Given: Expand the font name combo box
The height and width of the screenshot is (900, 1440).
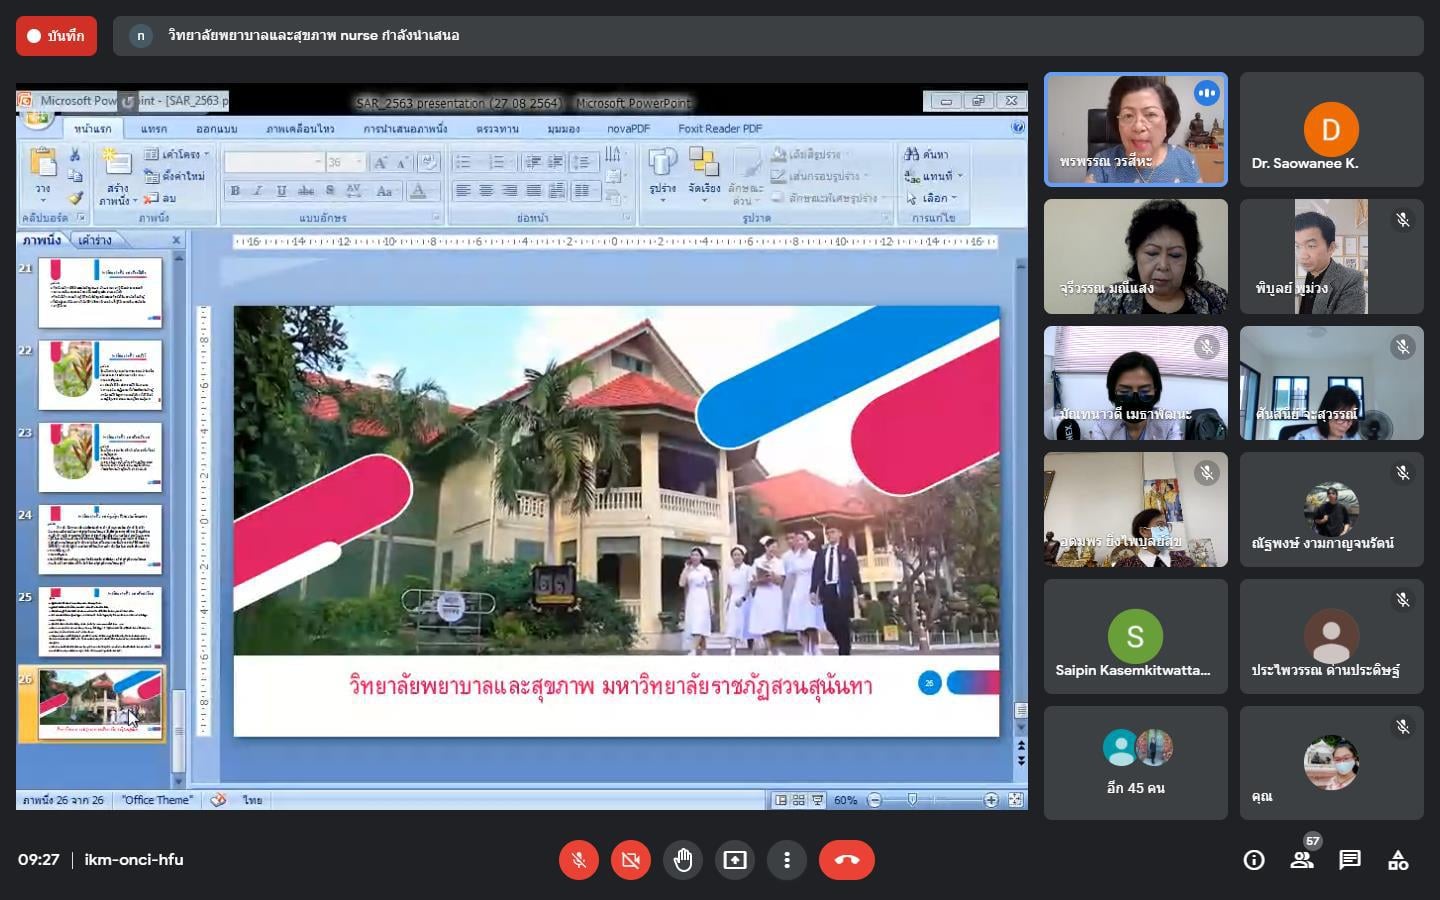Looking at the screenshot, I should (x=318, y=162).
